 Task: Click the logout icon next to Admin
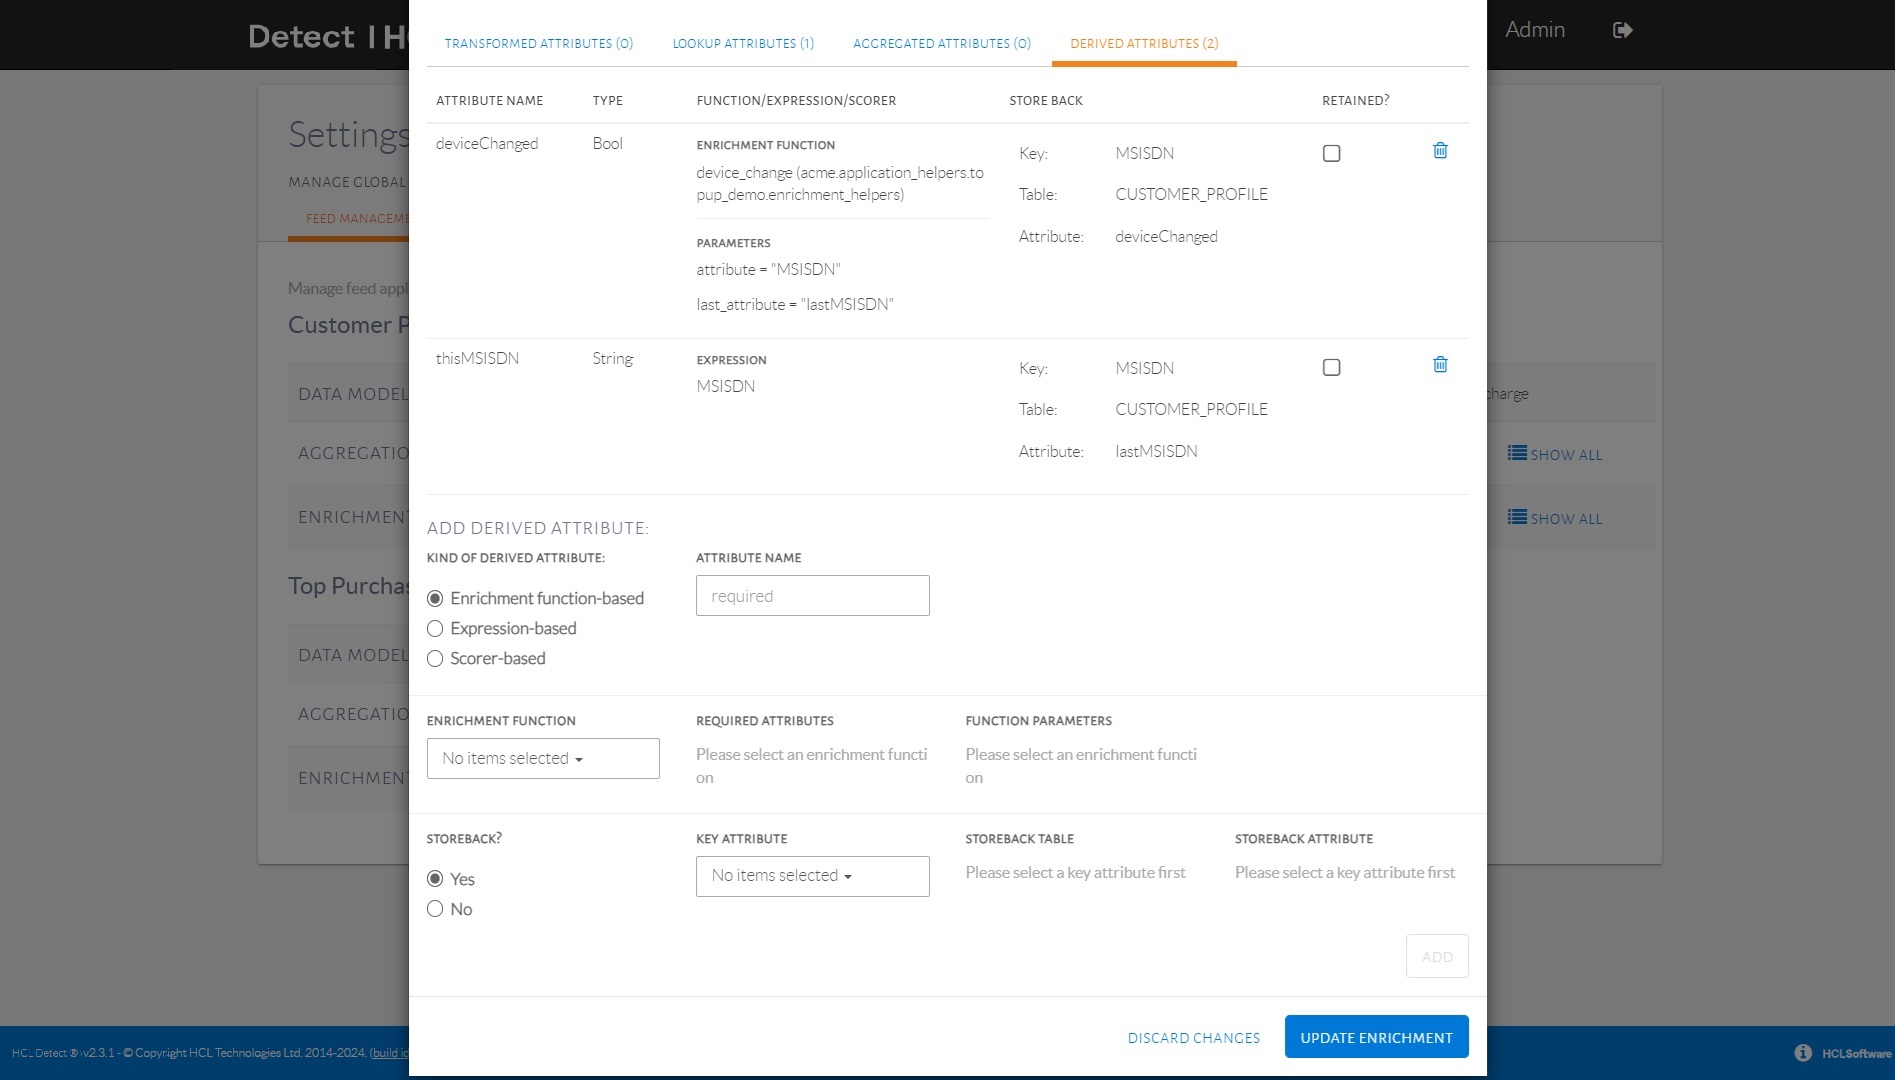tap(1622, 30)
